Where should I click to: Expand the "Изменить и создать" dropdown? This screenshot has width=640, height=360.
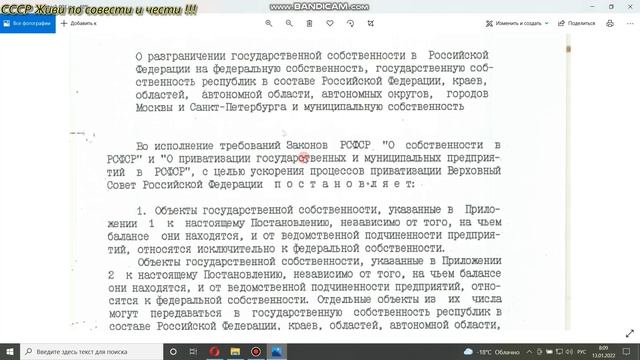[x=517, y=23]
